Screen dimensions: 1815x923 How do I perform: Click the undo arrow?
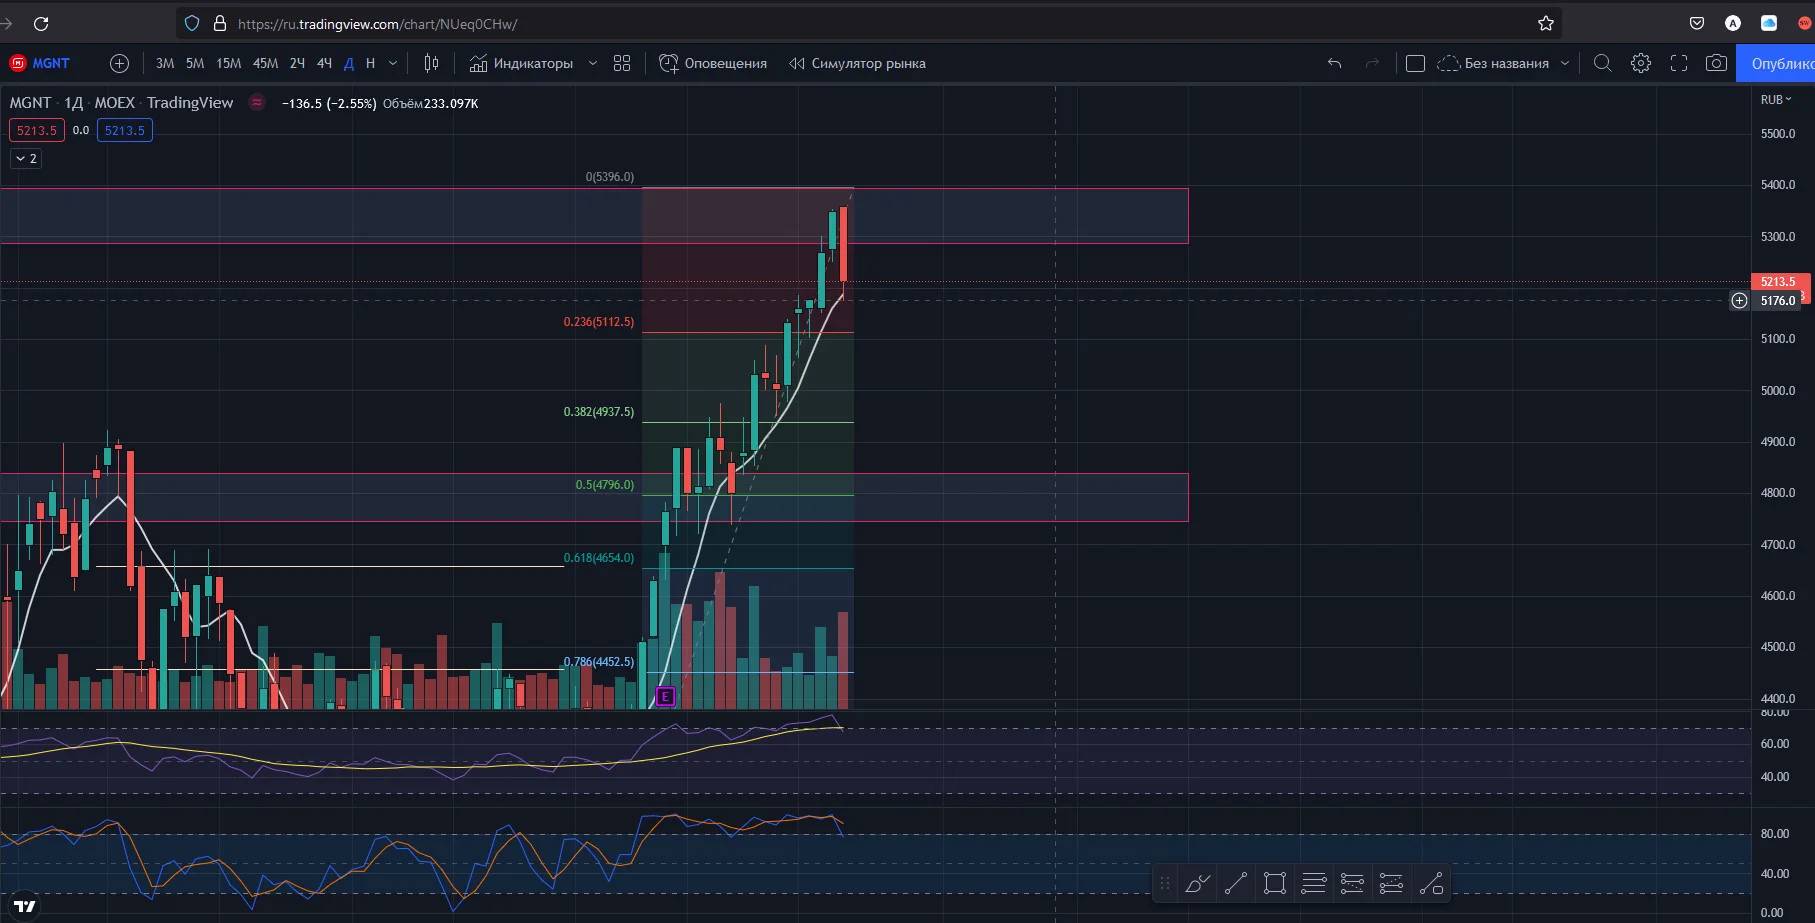(x=1334, y=63)
